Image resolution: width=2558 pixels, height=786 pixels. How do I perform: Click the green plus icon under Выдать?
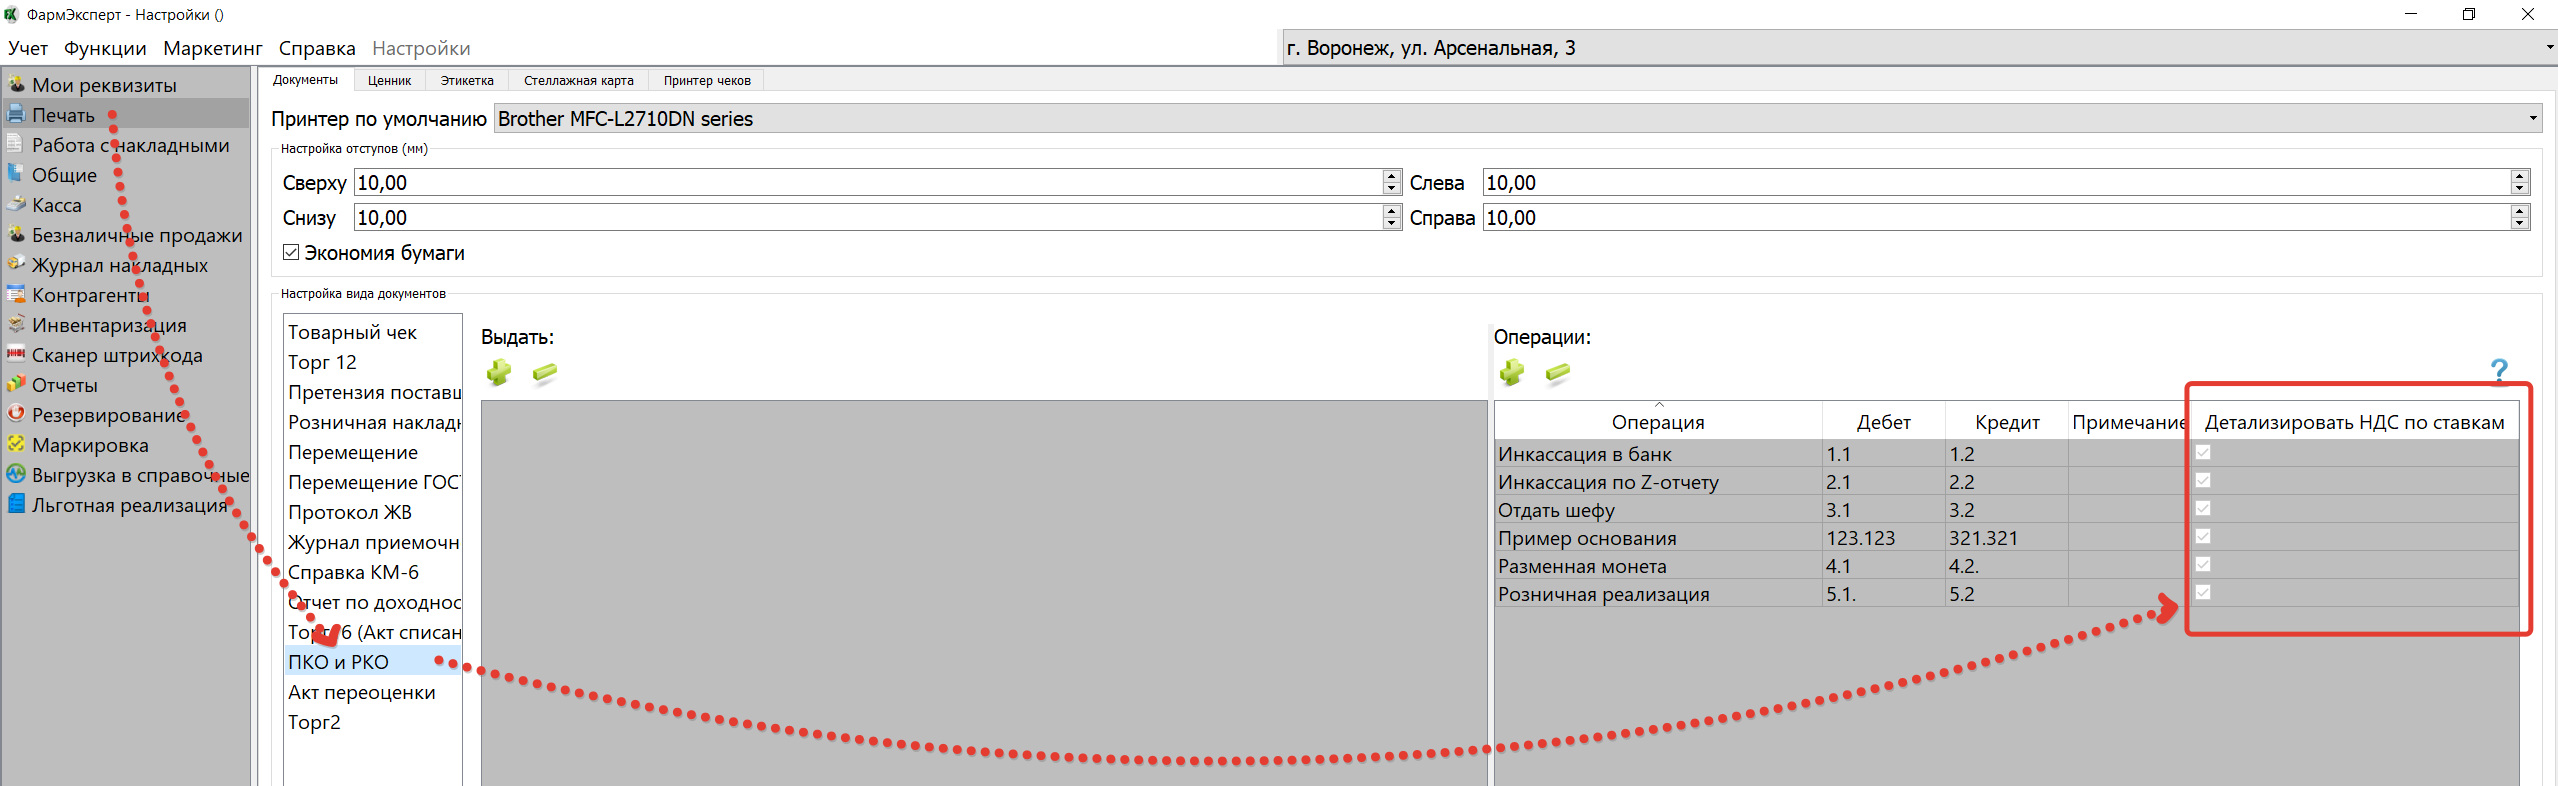coord(498,373)
